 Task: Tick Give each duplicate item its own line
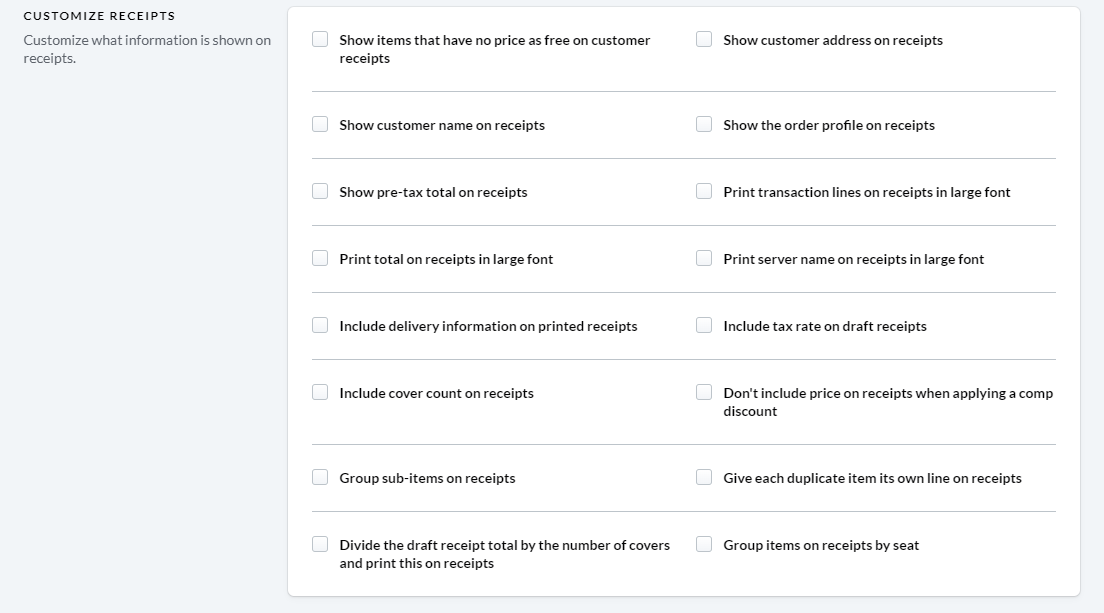coord(704,477)
